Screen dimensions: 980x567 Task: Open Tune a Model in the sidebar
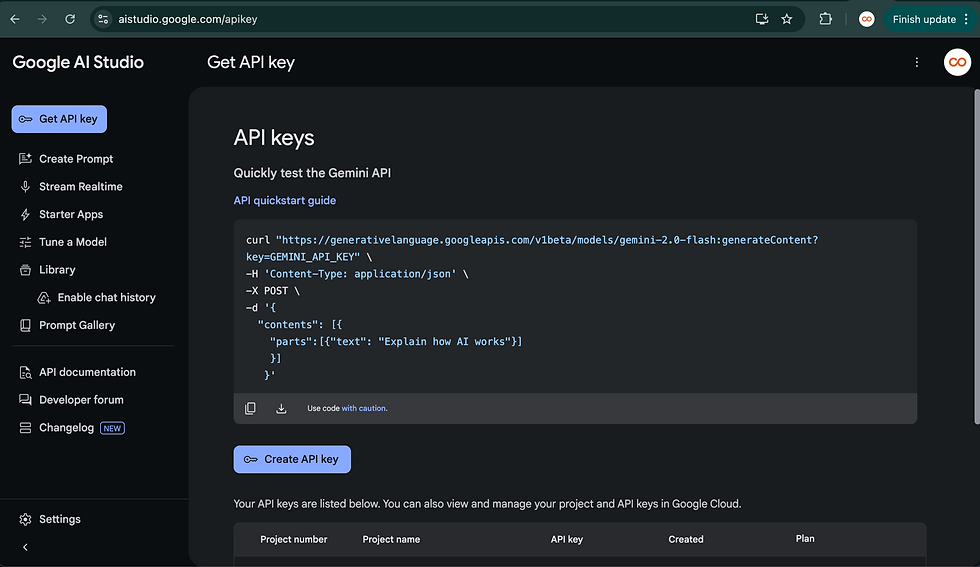click(73, 242)
